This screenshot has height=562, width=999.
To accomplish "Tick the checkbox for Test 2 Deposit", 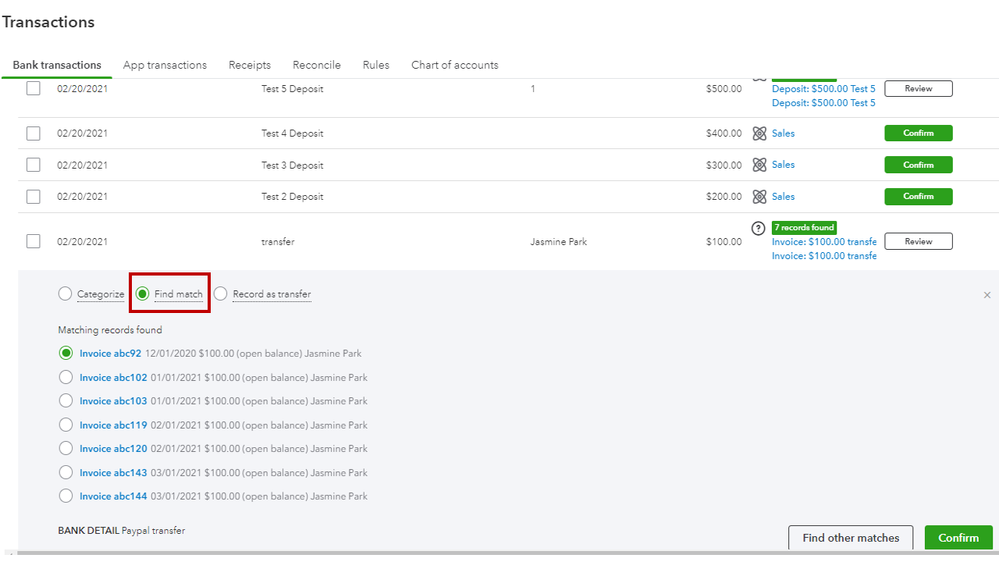I will click(33, 197).
